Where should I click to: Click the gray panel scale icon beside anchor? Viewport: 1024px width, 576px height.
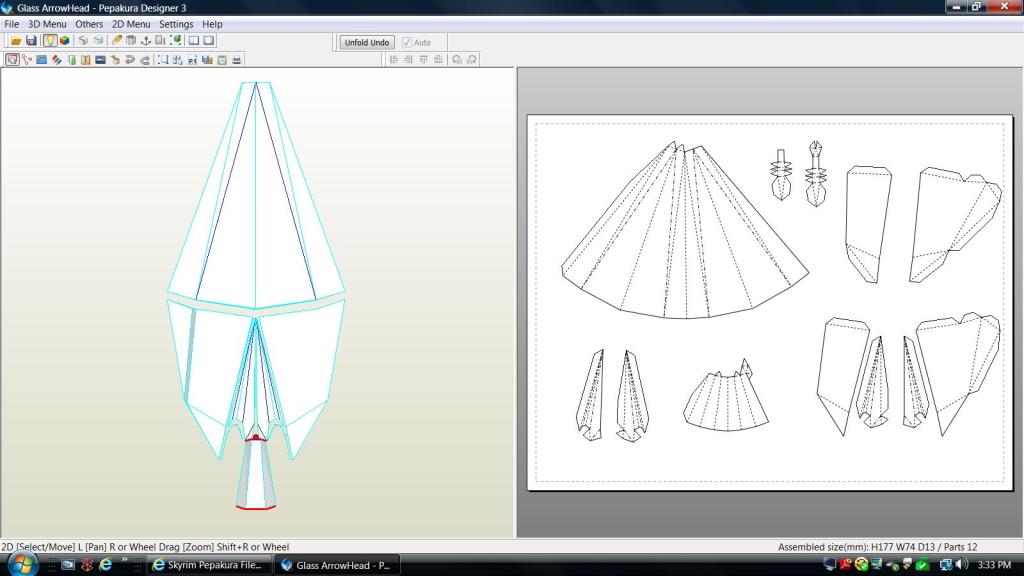pos(161,40)
